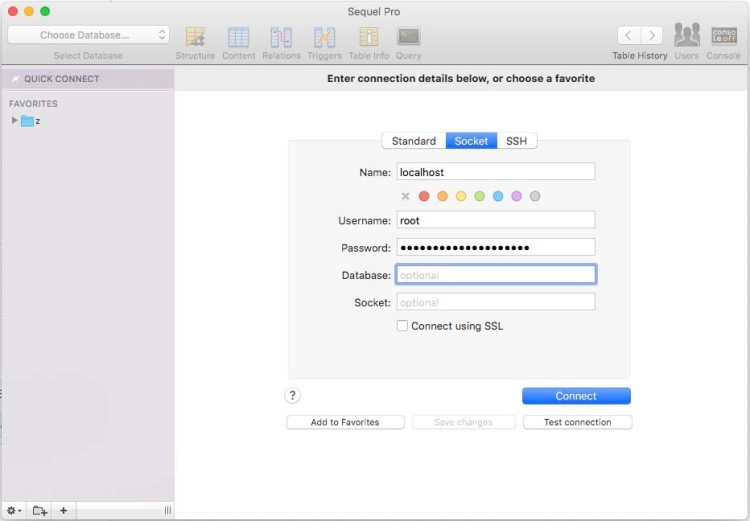Add a new favorite with plus button
Viewport: 750px width, 521px height.
click(64, 510)
